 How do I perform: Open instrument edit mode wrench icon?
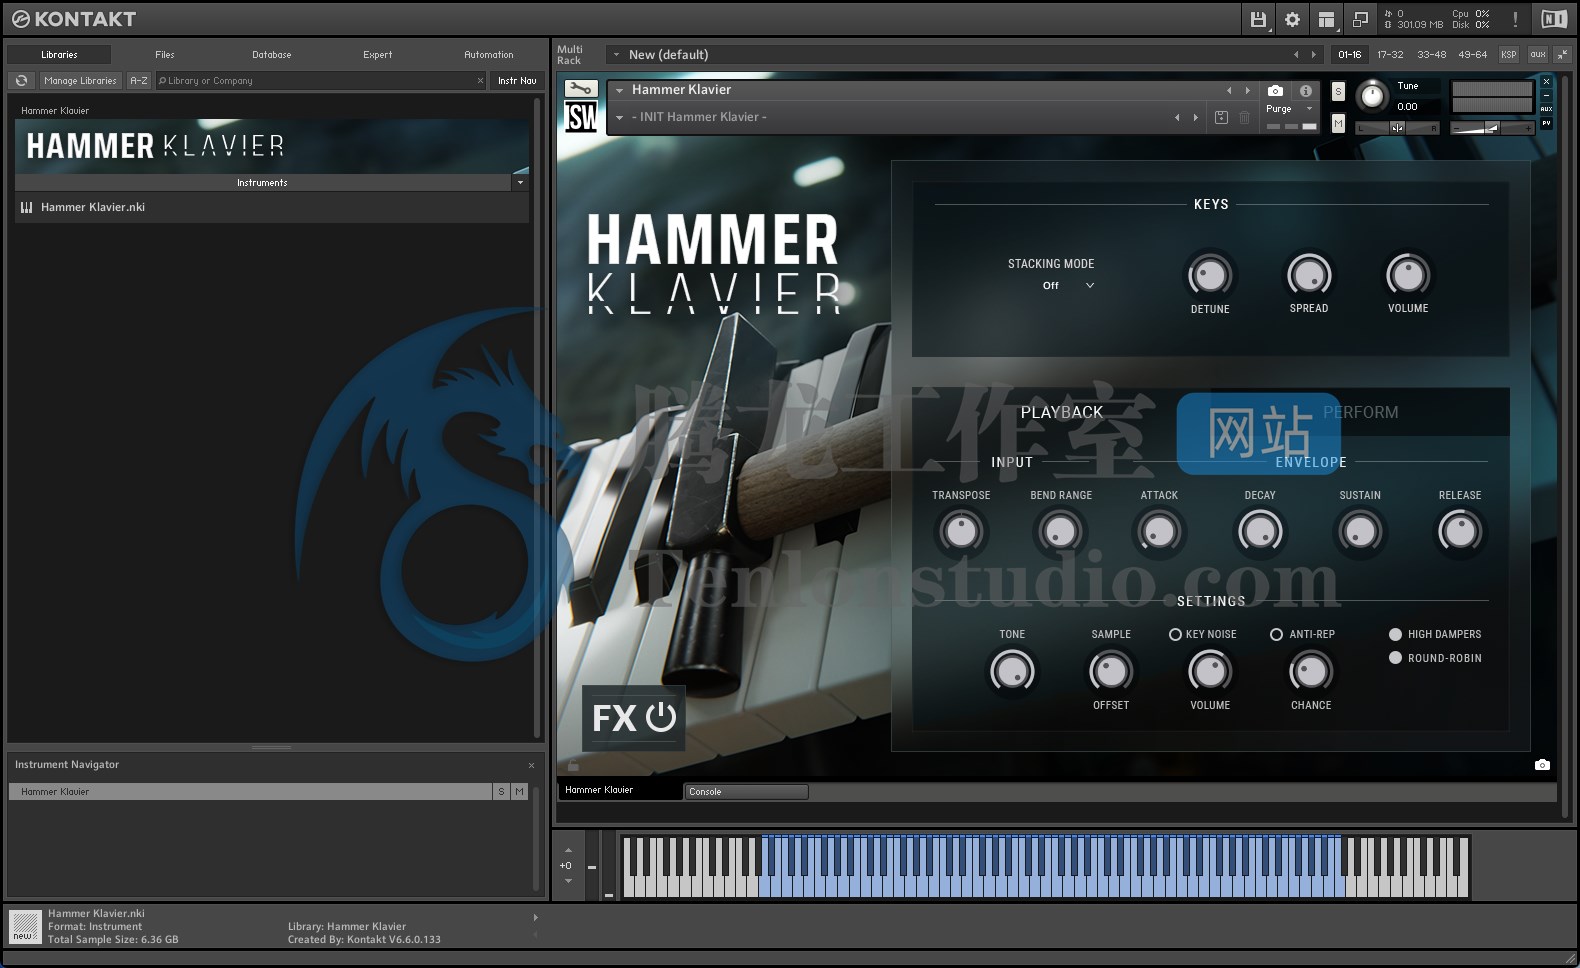pos(580,89)
